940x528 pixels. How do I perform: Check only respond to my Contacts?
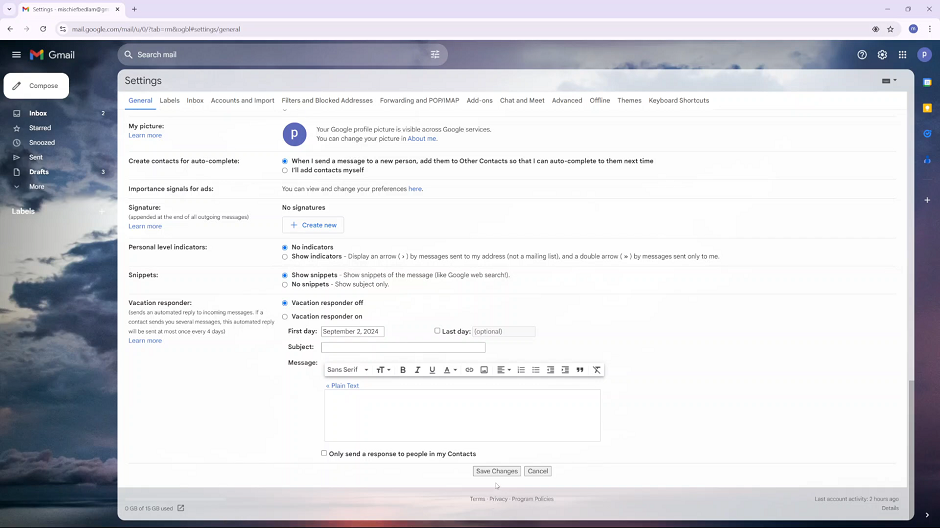tap(324, 453)
